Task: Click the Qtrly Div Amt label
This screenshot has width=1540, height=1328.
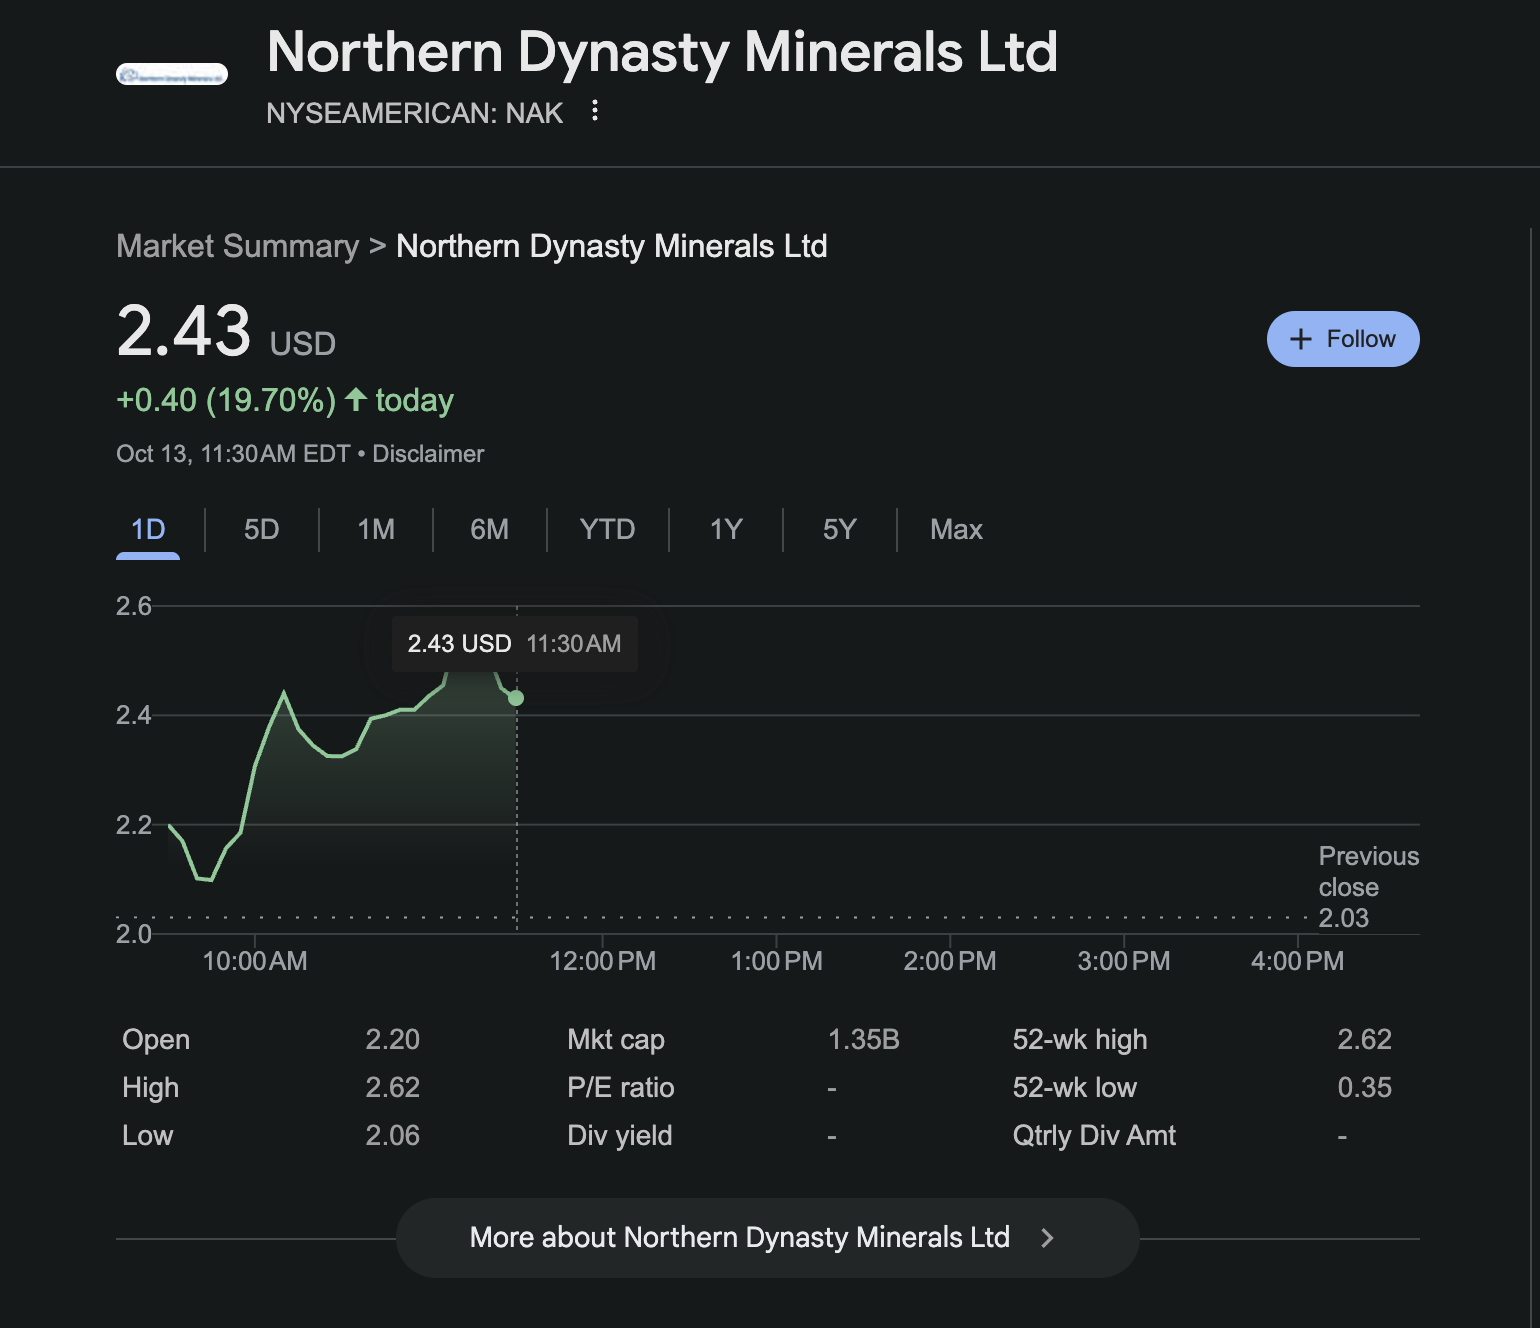Action: coord(1094,1135)
